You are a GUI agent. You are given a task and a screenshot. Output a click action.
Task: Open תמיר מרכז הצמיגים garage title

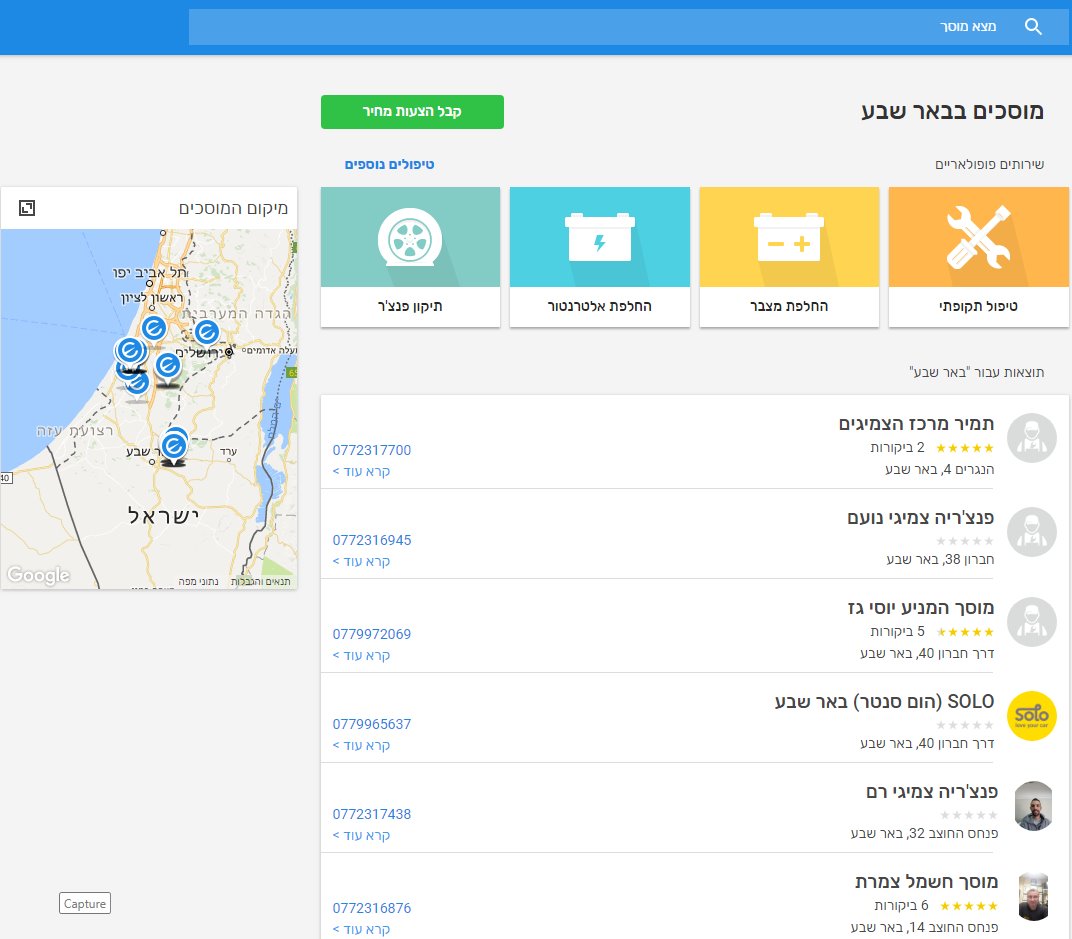pos(916,424)
